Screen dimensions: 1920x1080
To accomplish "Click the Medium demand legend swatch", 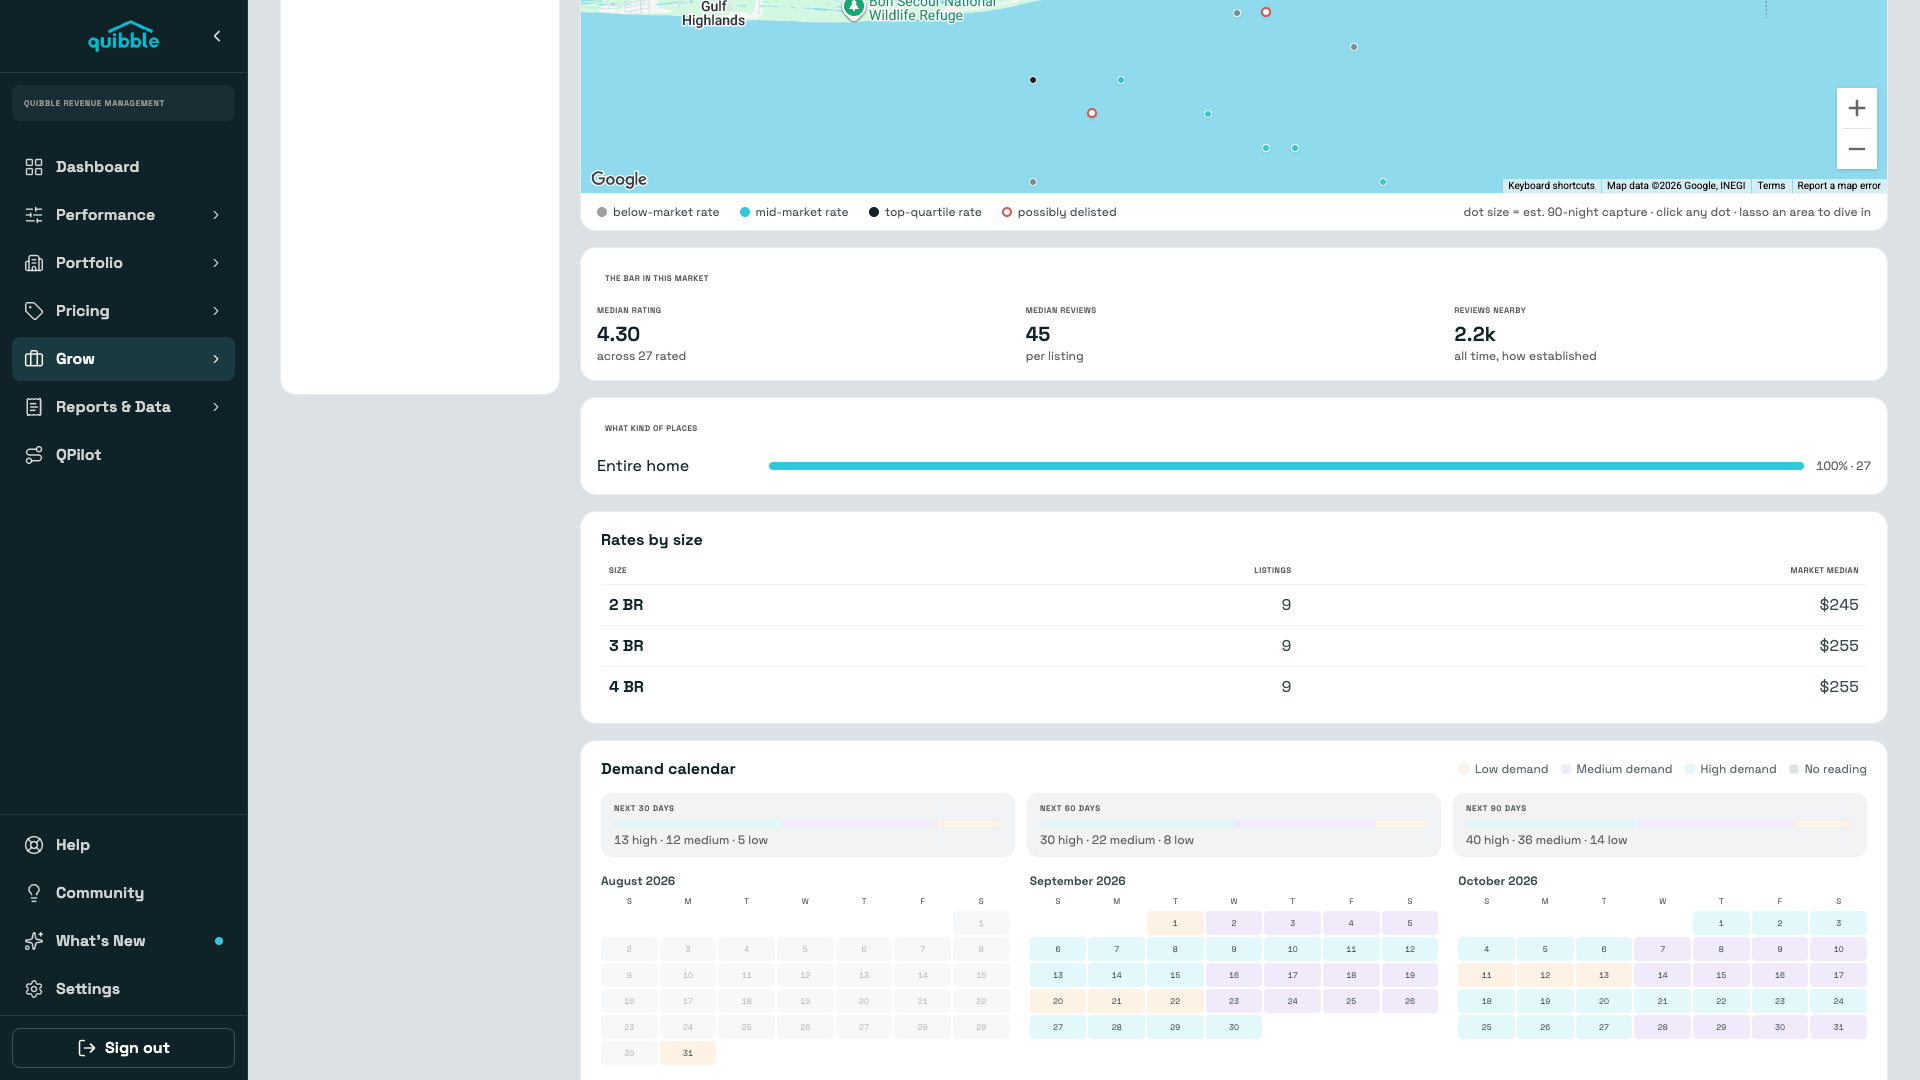I will 1566,769.
